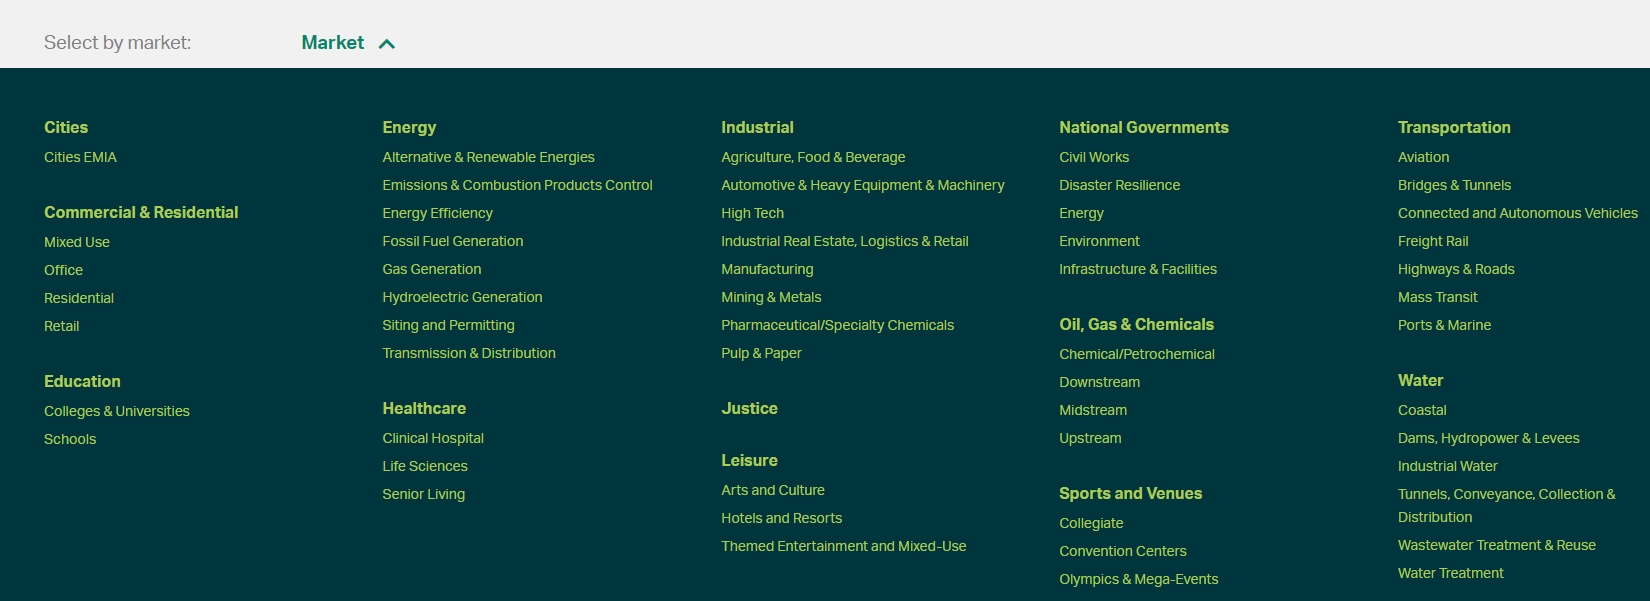This screenshot has height=601, width=1650.
Task: Open the Cities EMIA link
Action: click(x=80, y=157)
